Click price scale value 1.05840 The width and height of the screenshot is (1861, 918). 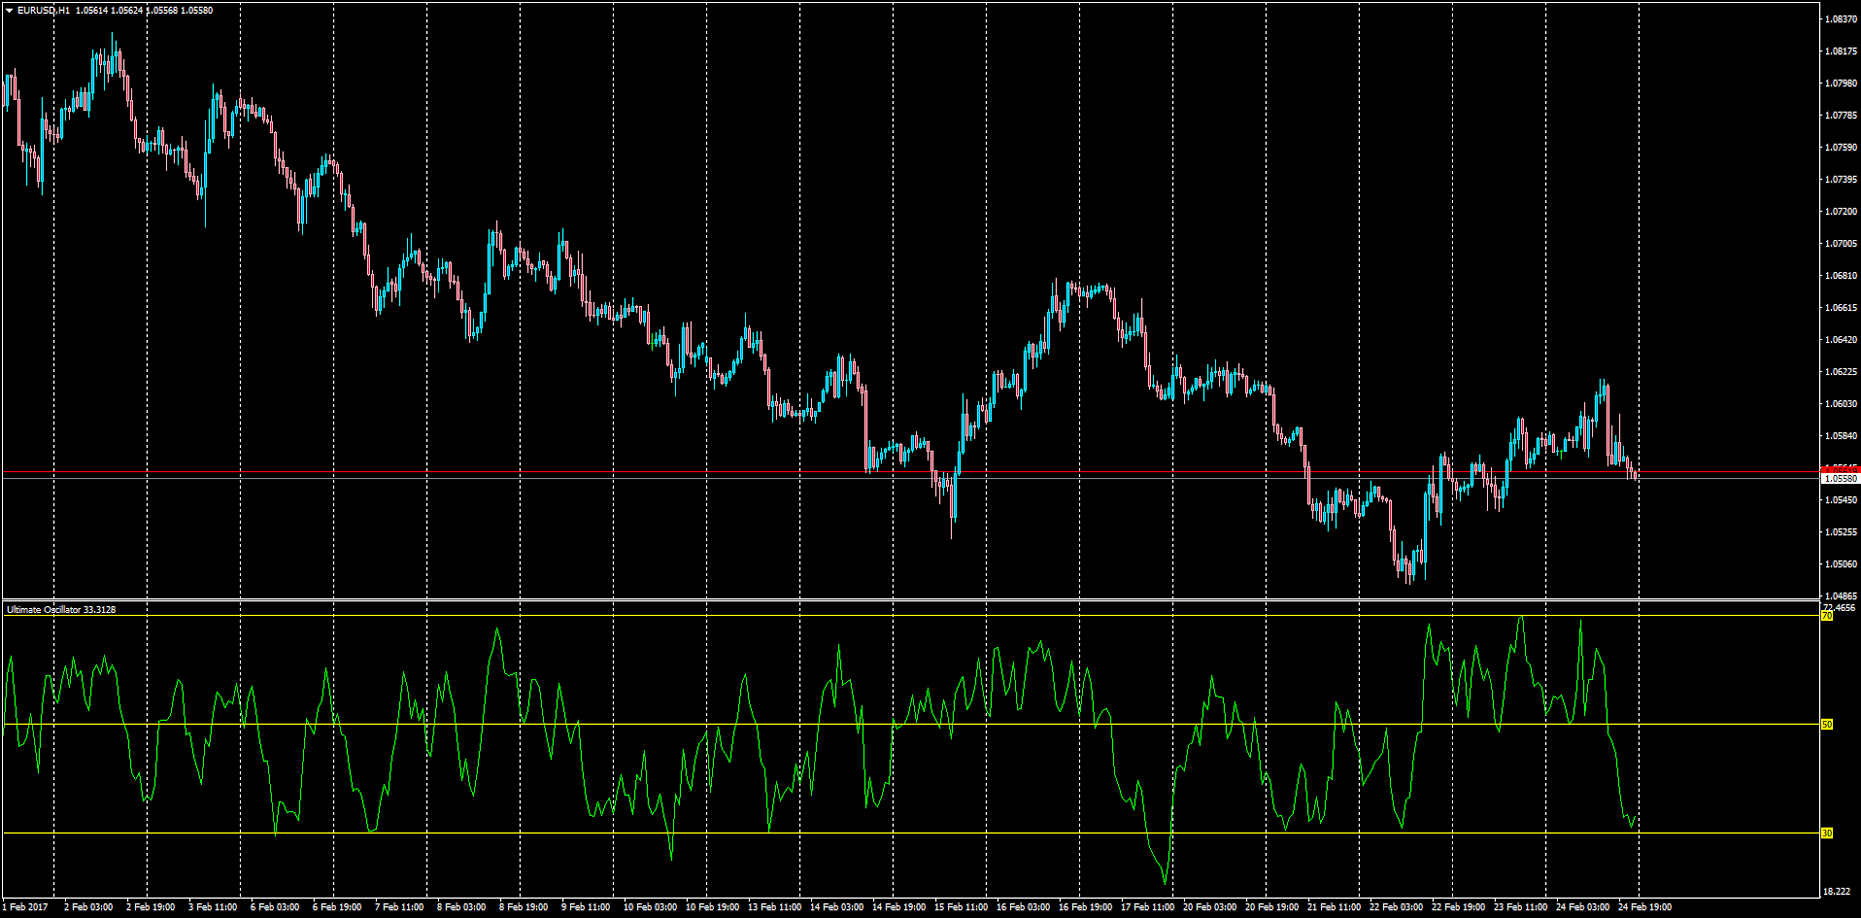1841,436
